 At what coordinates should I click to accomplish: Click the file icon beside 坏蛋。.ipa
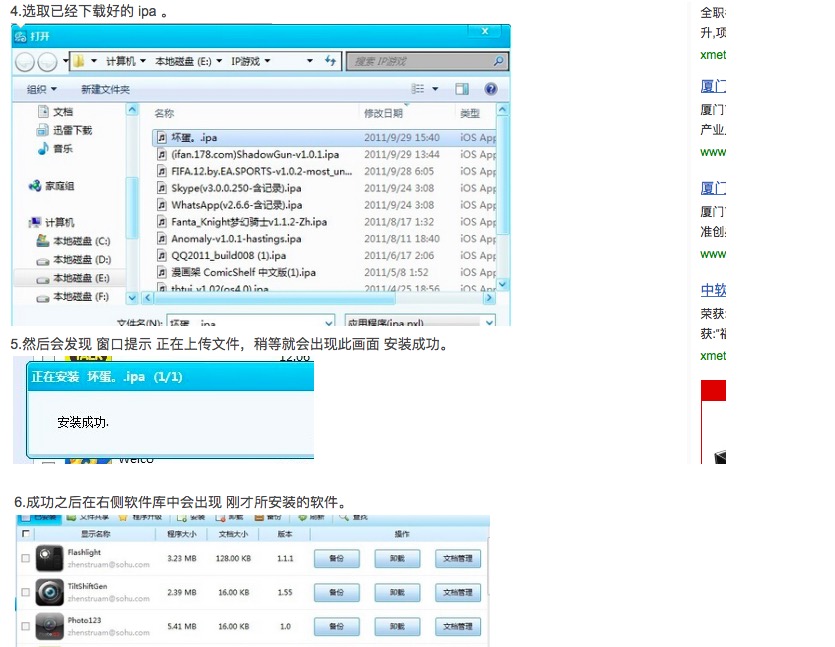tap(162, 137)
